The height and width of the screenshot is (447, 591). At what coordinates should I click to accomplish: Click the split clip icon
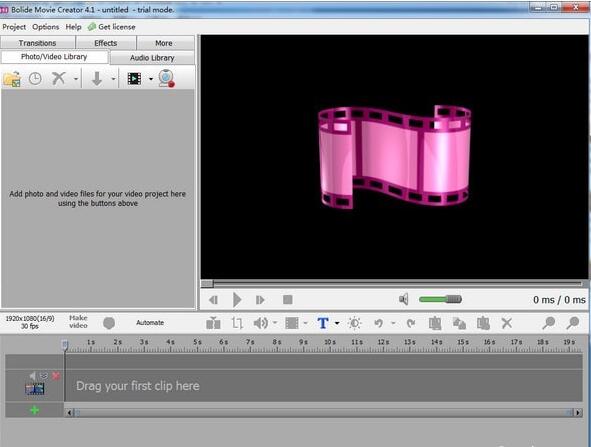tap(213, 323)
